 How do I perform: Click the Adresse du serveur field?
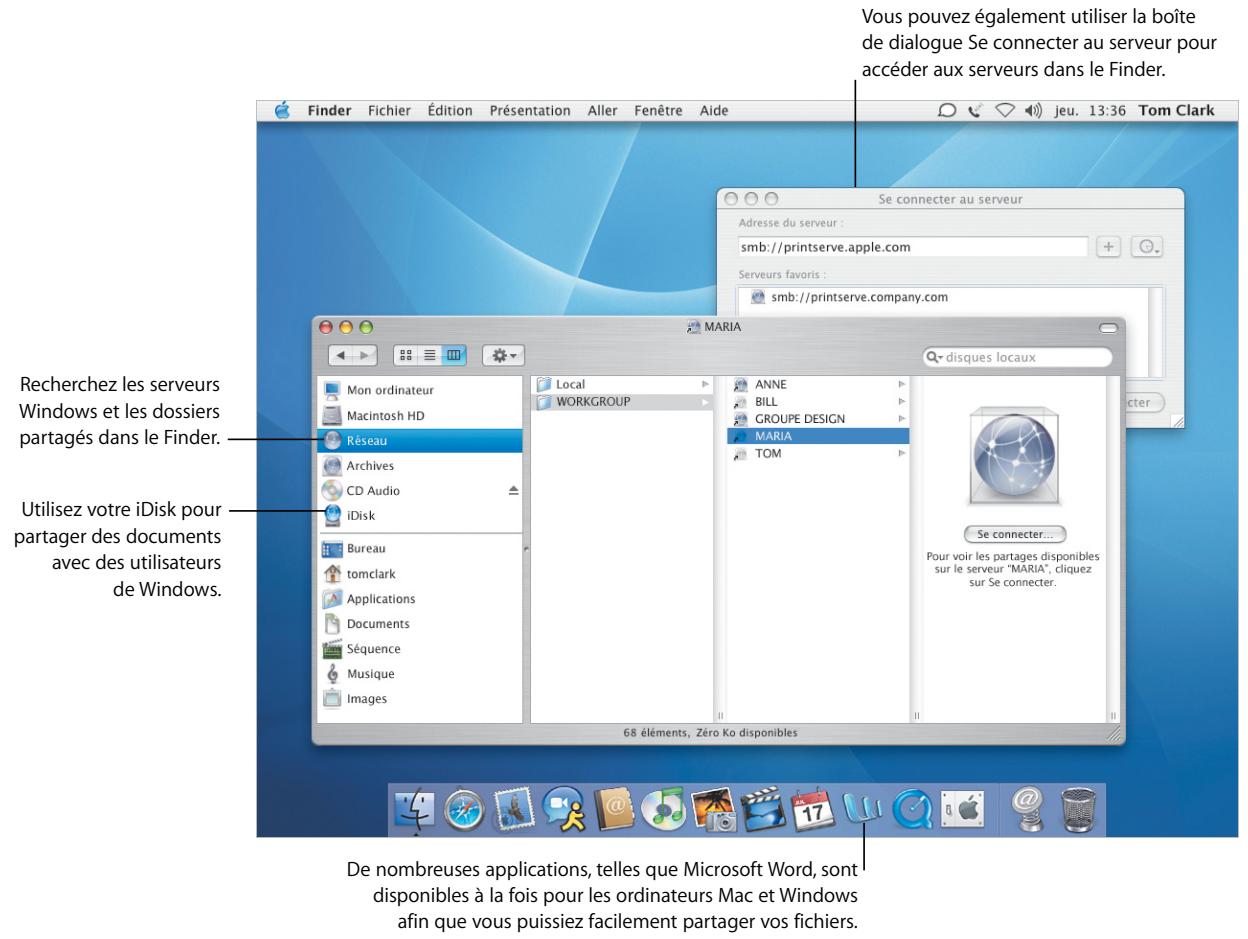[x=911, y=247]
